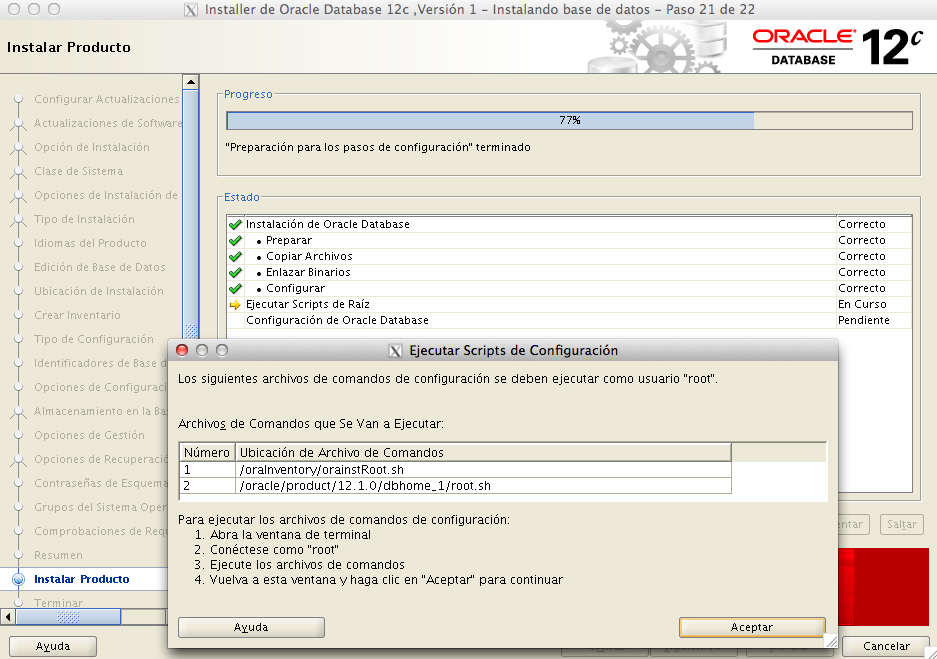Click green check next to Copiar Archivos

point(235,256)
